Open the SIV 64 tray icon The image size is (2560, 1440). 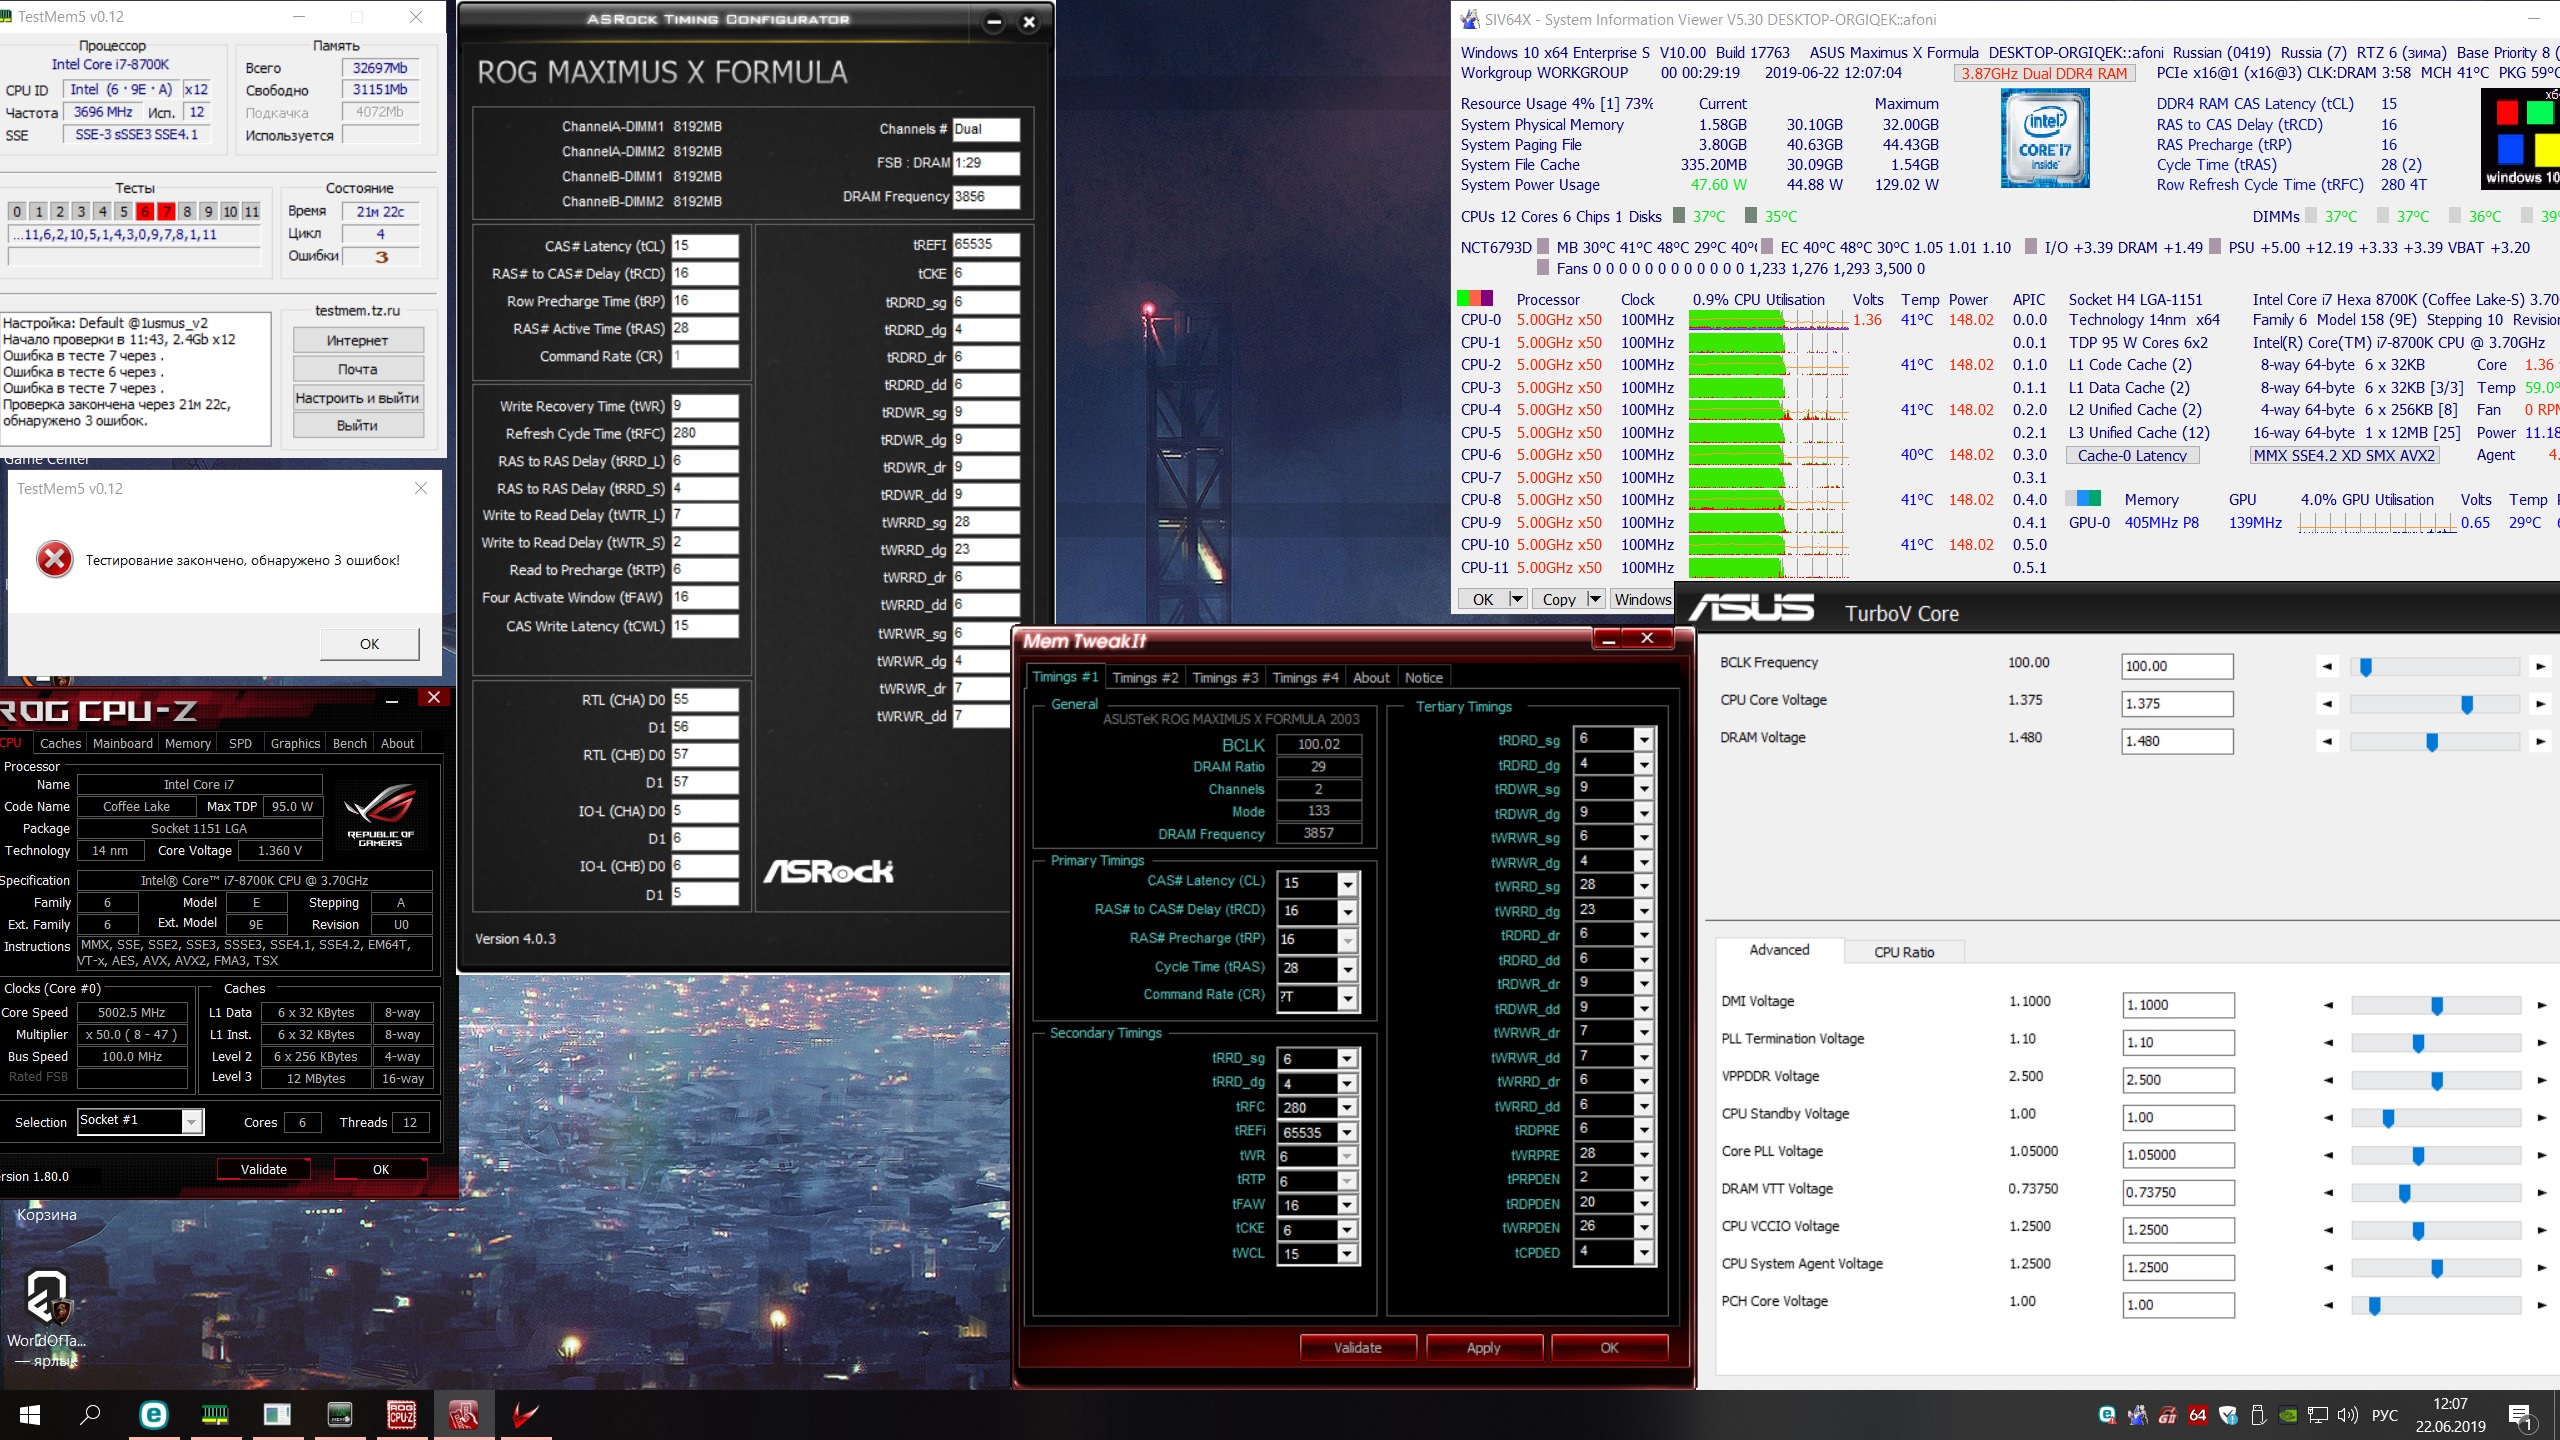pos(2197,1415)
